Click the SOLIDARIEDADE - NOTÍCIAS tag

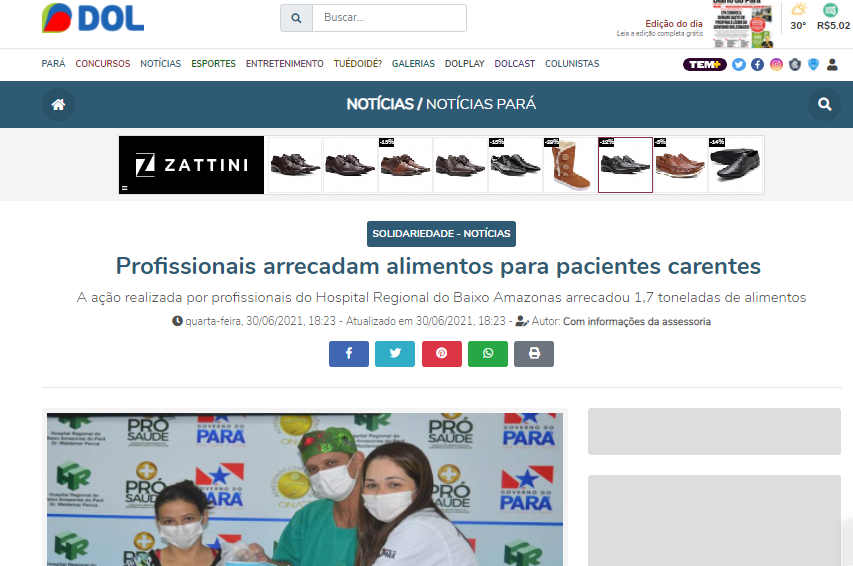(x=441, y=234)
